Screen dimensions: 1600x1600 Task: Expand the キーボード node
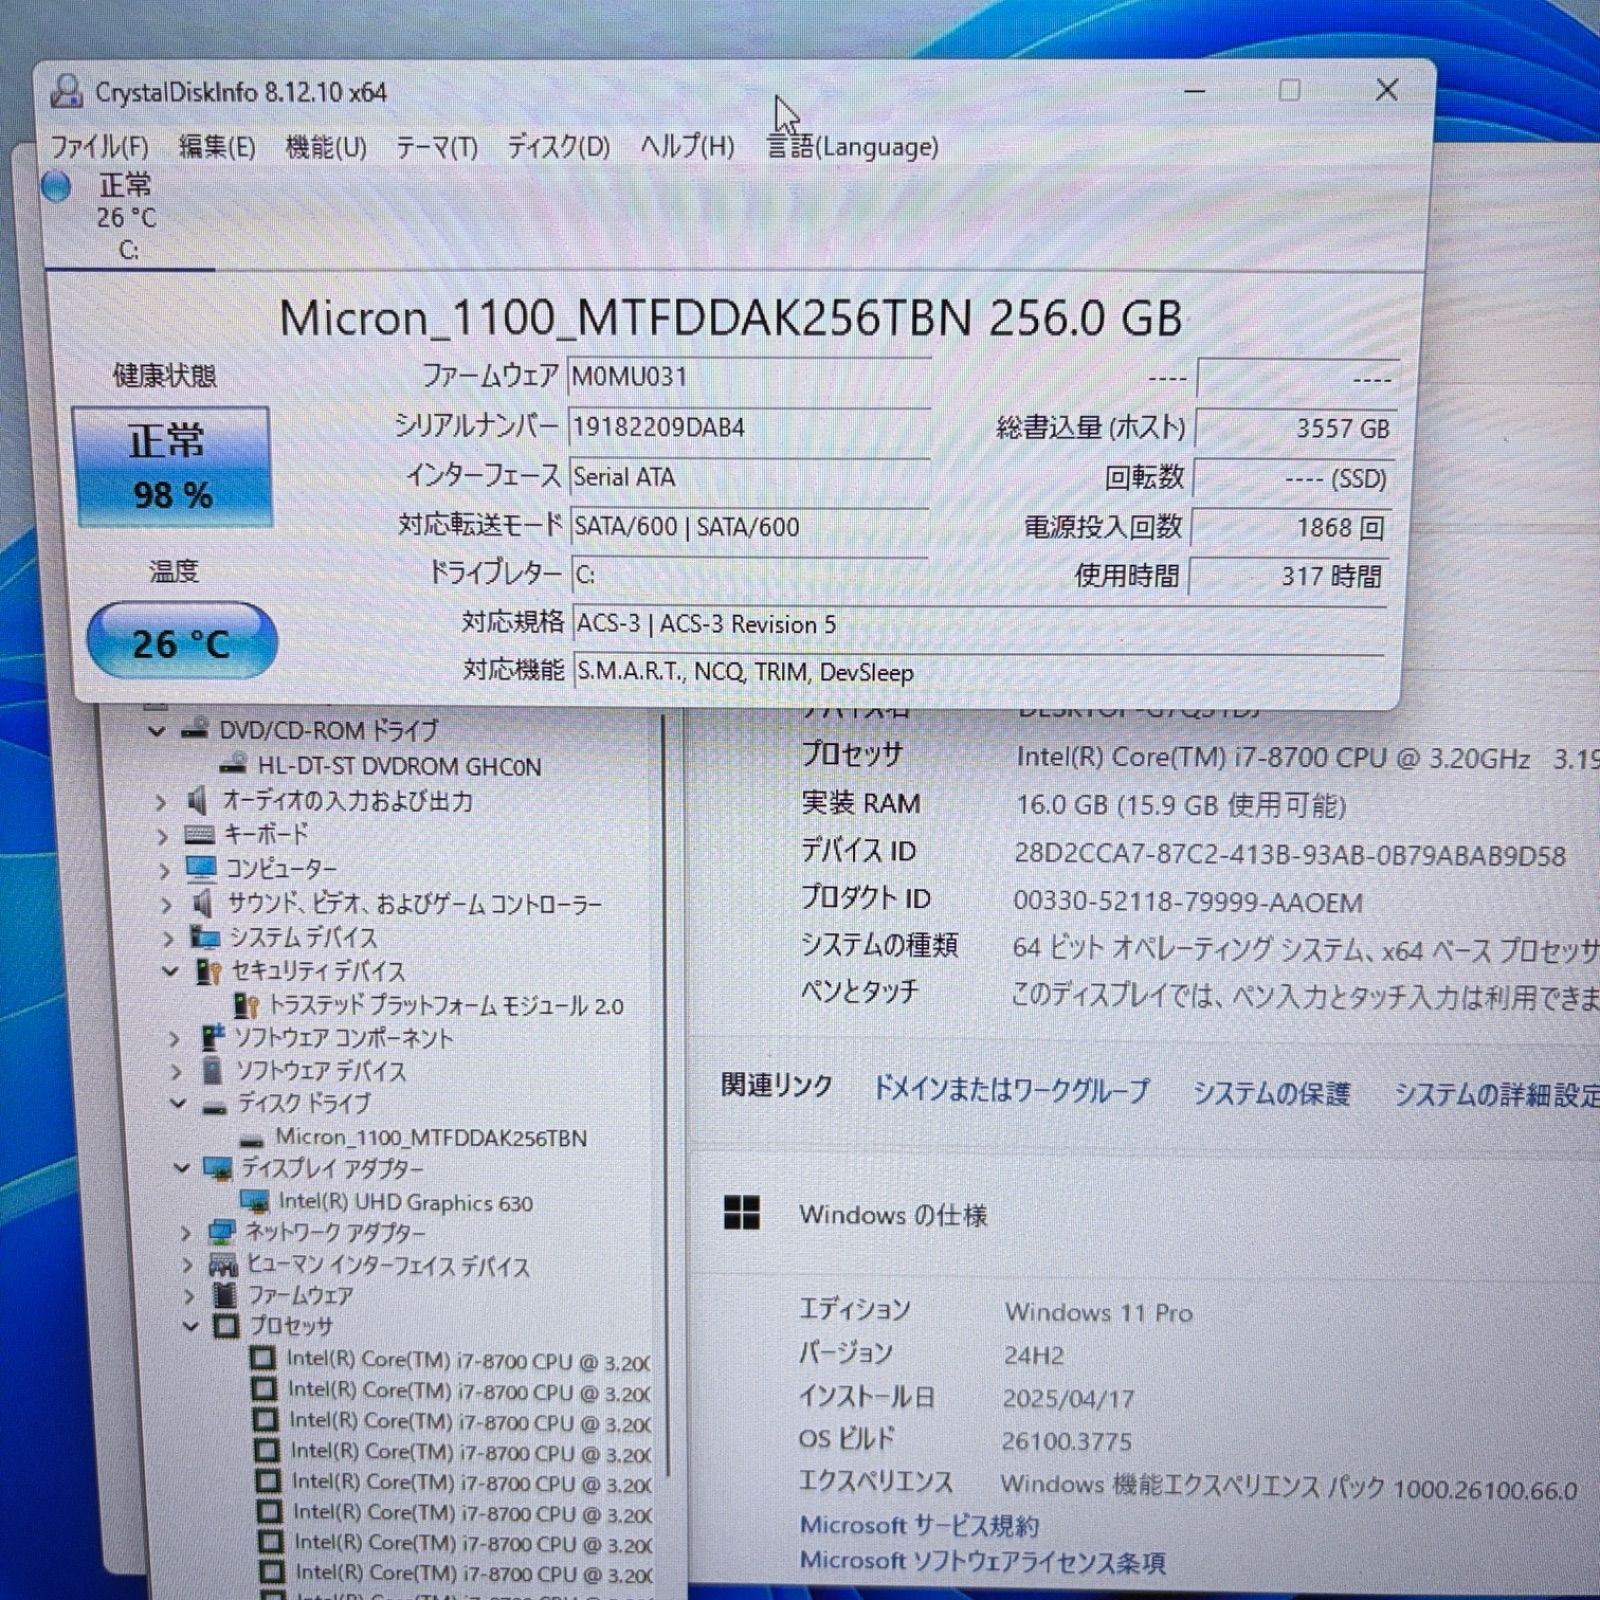[x=162, y=836]
